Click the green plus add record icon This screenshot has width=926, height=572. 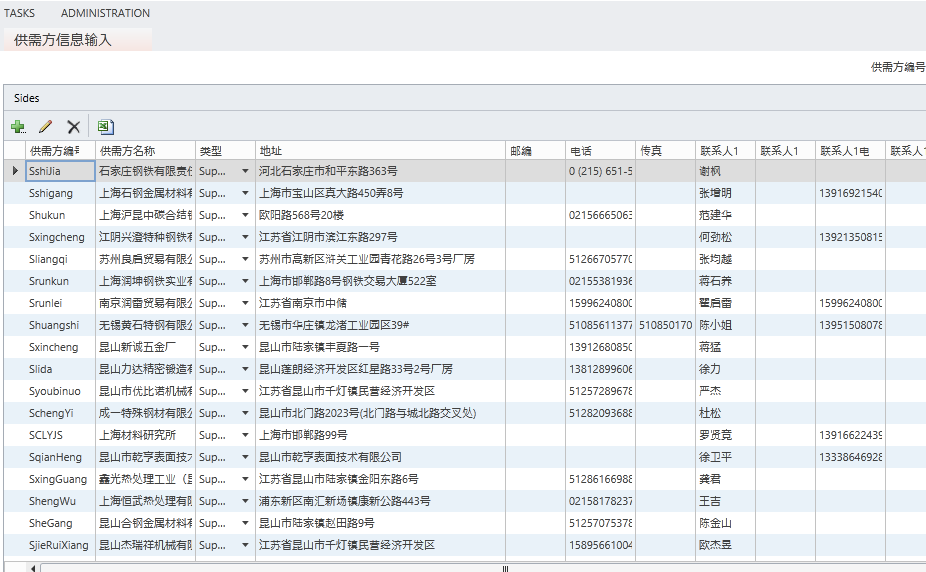(x=18, y=127)
